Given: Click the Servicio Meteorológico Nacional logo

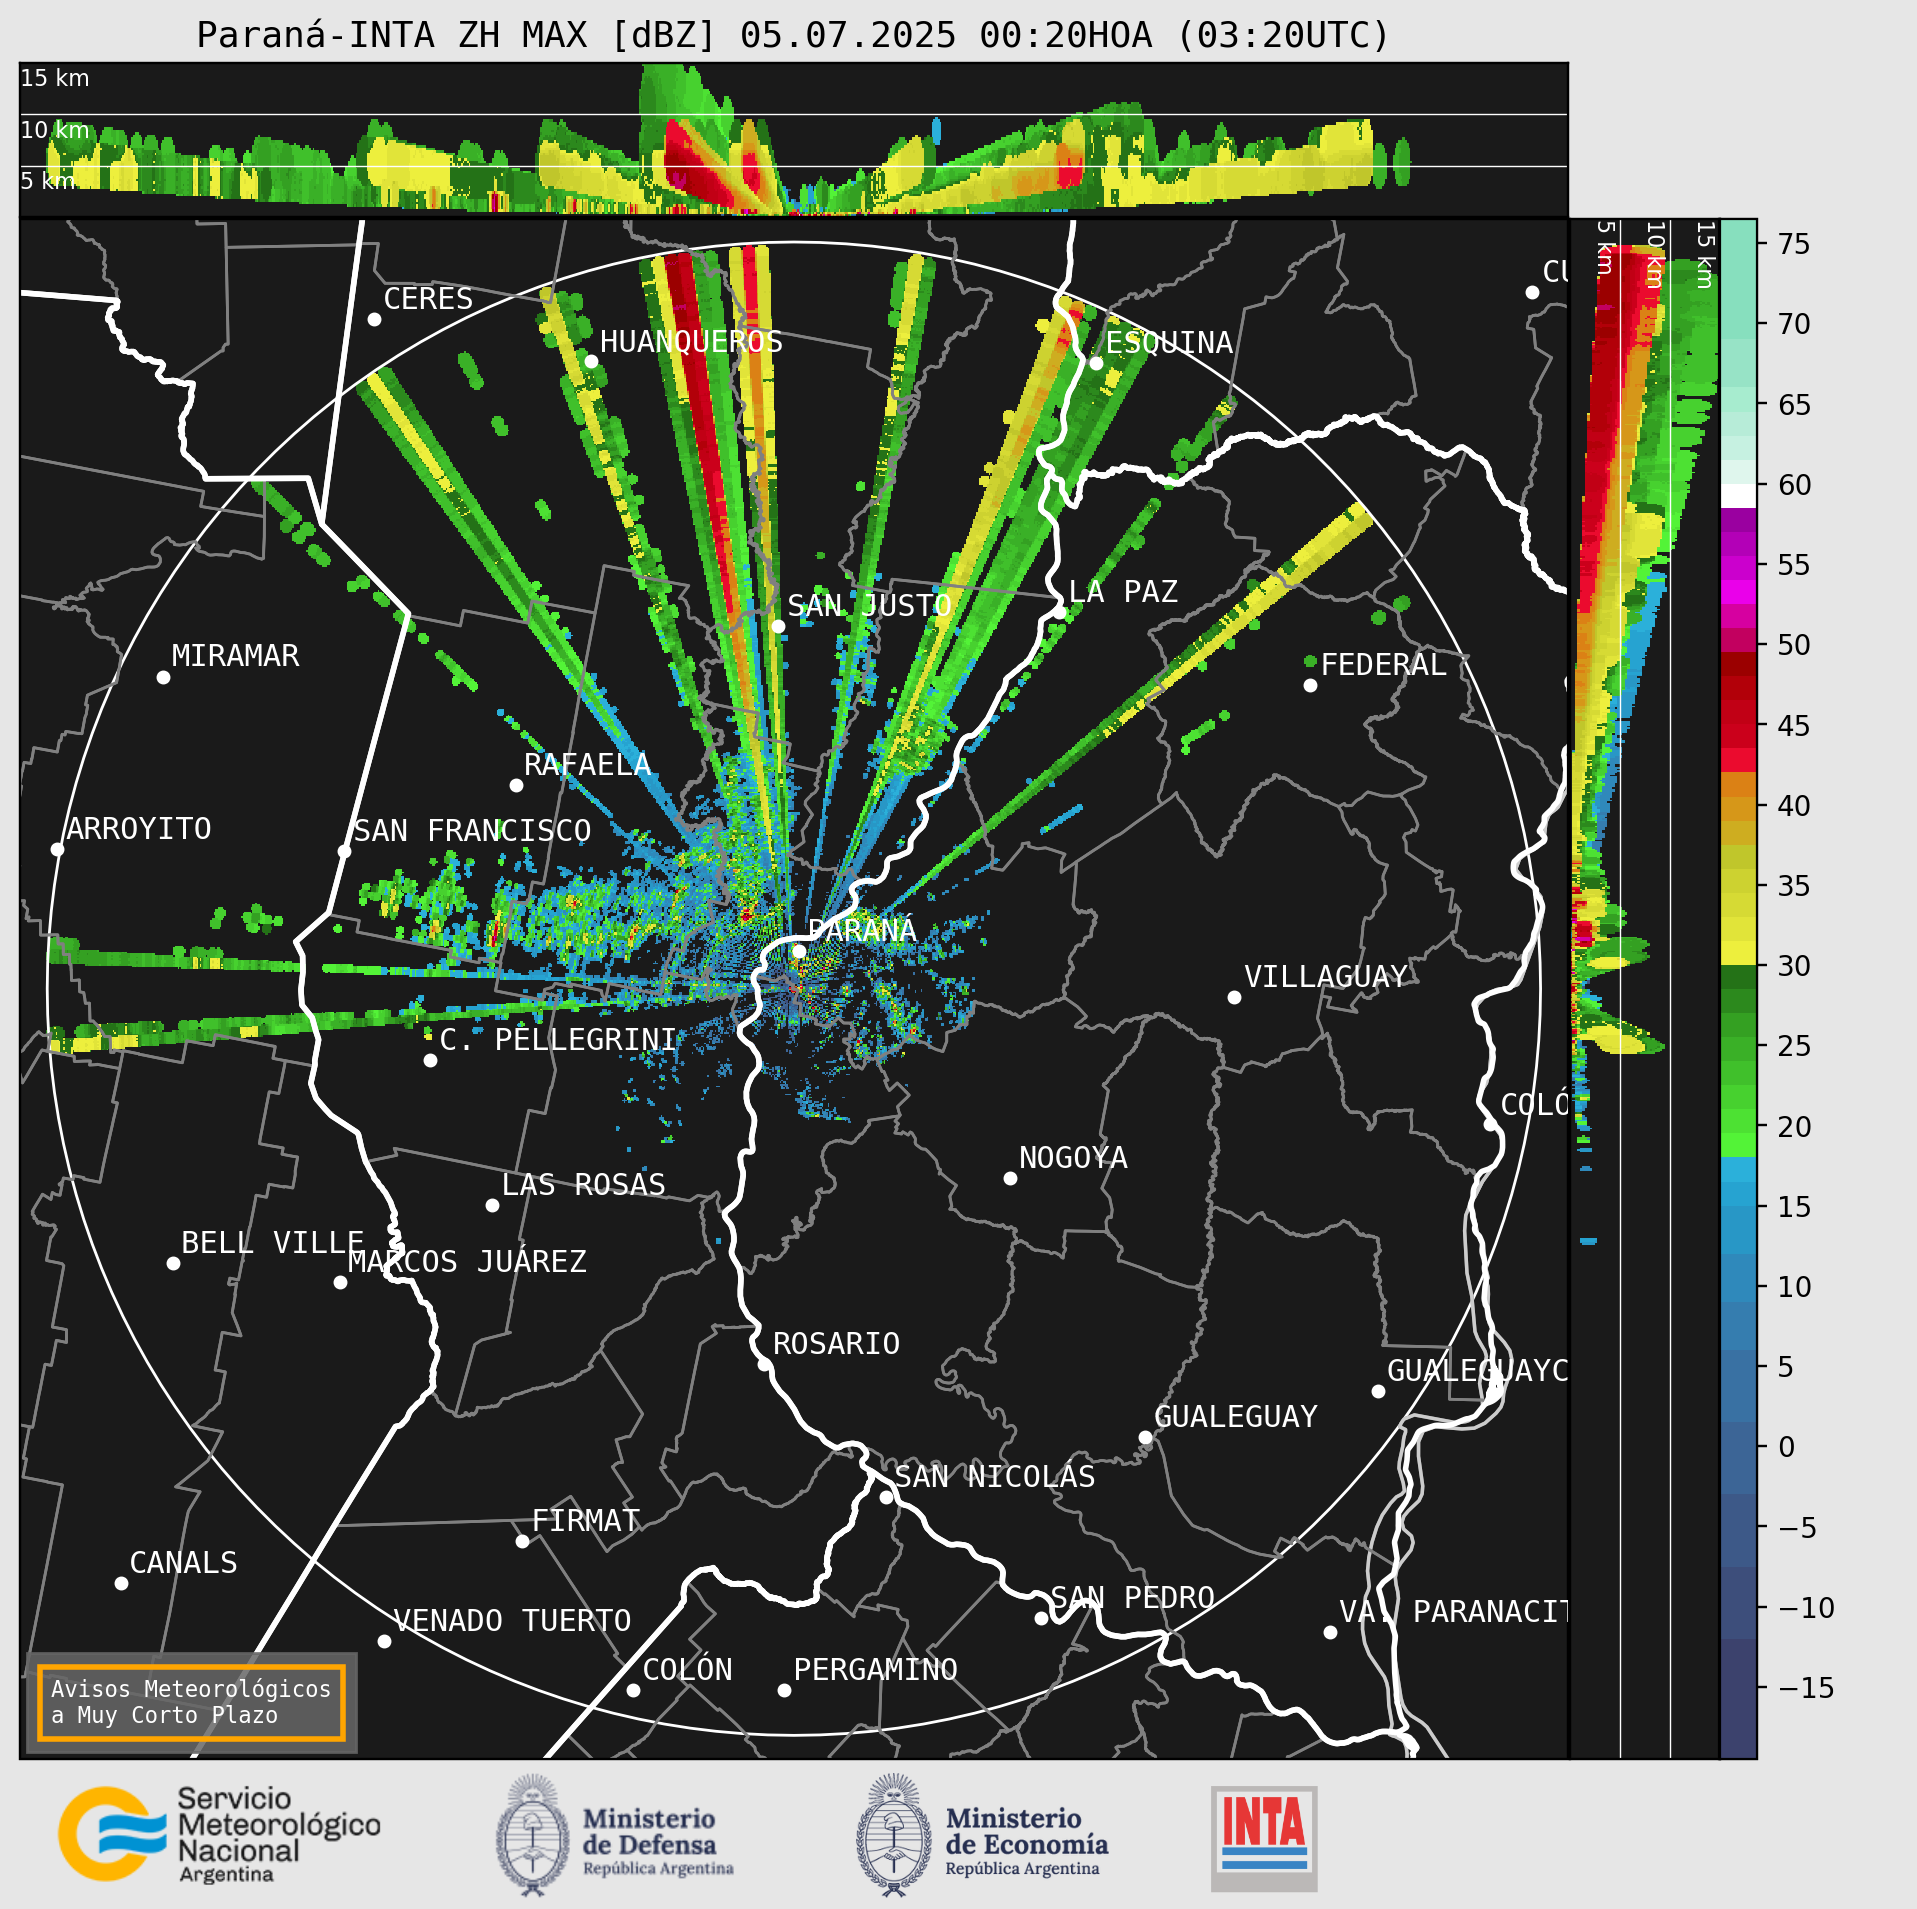Looking at the screenshot, I should click(x=219, y=1834).
